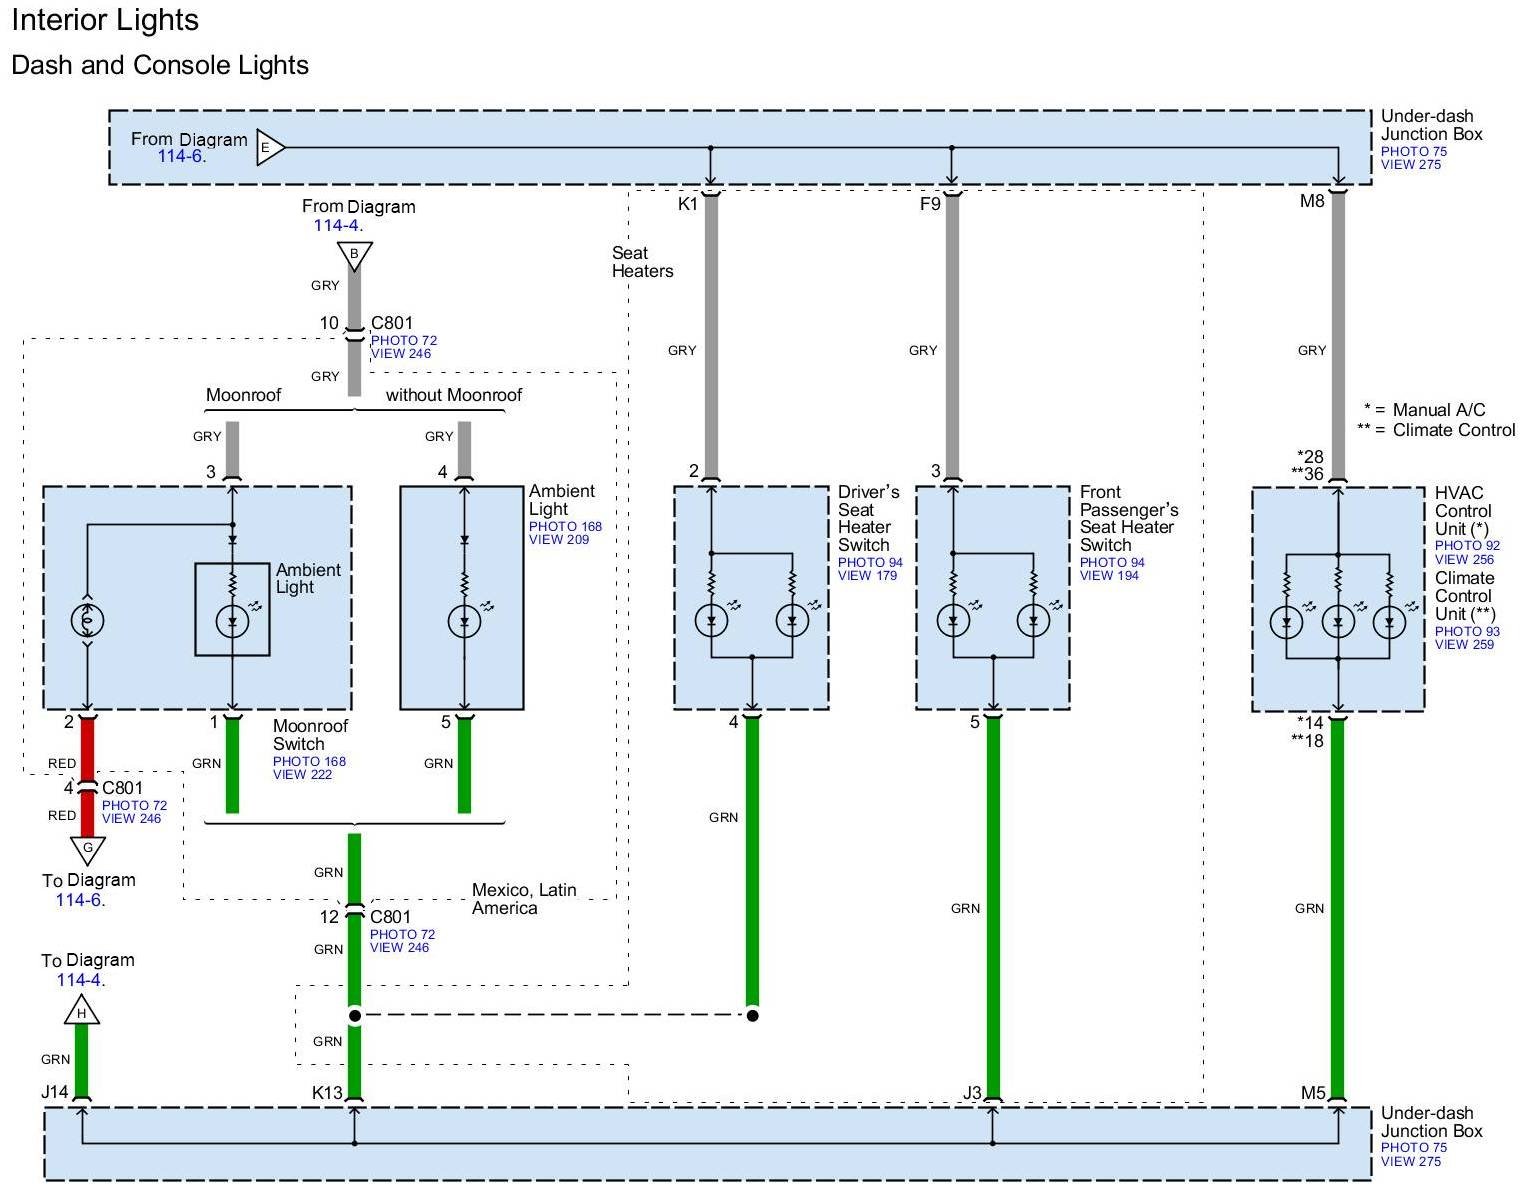
Task: Click the 'Front Passenger's Seat Heater Switch' label
Action: 1129,518
